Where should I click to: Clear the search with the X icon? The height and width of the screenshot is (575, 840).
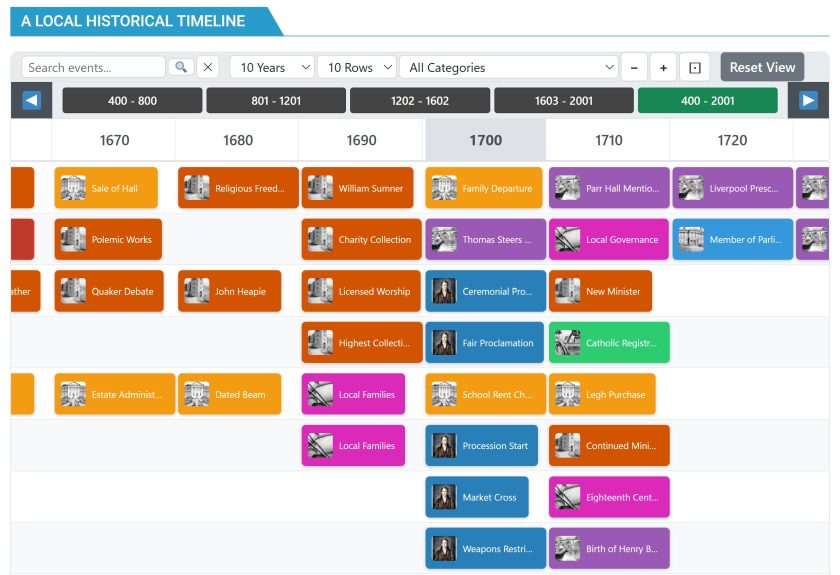pos(207,67)
